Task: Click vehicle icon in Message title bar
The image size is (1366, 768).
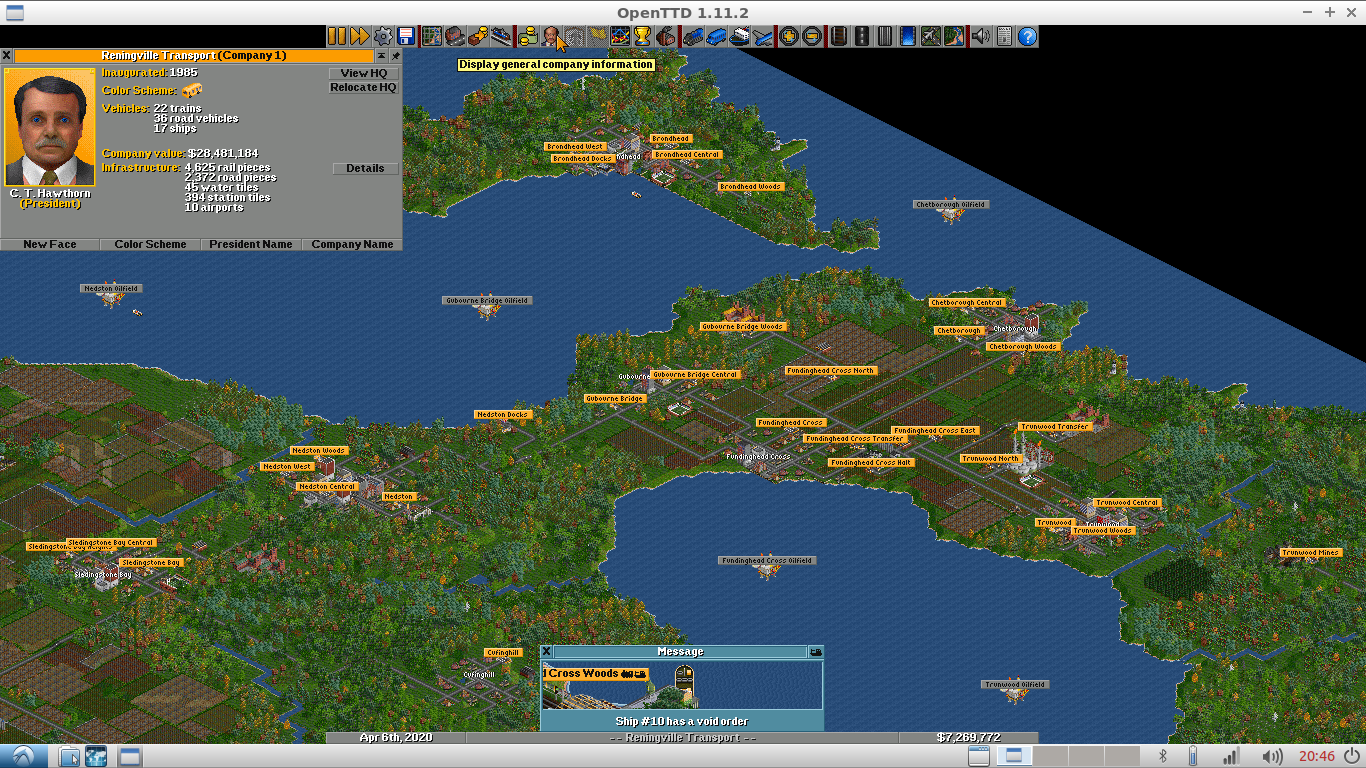Action: 816,651
